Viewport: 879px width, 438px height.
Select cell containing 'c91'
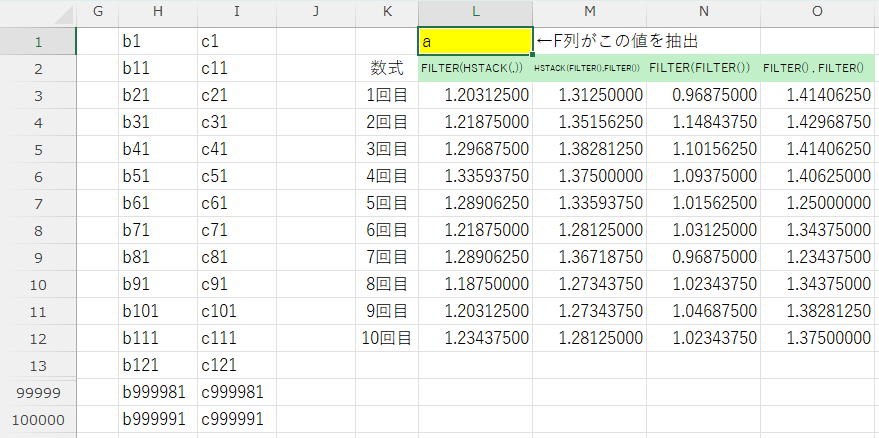pyautogui.click(x=237, y=284)
